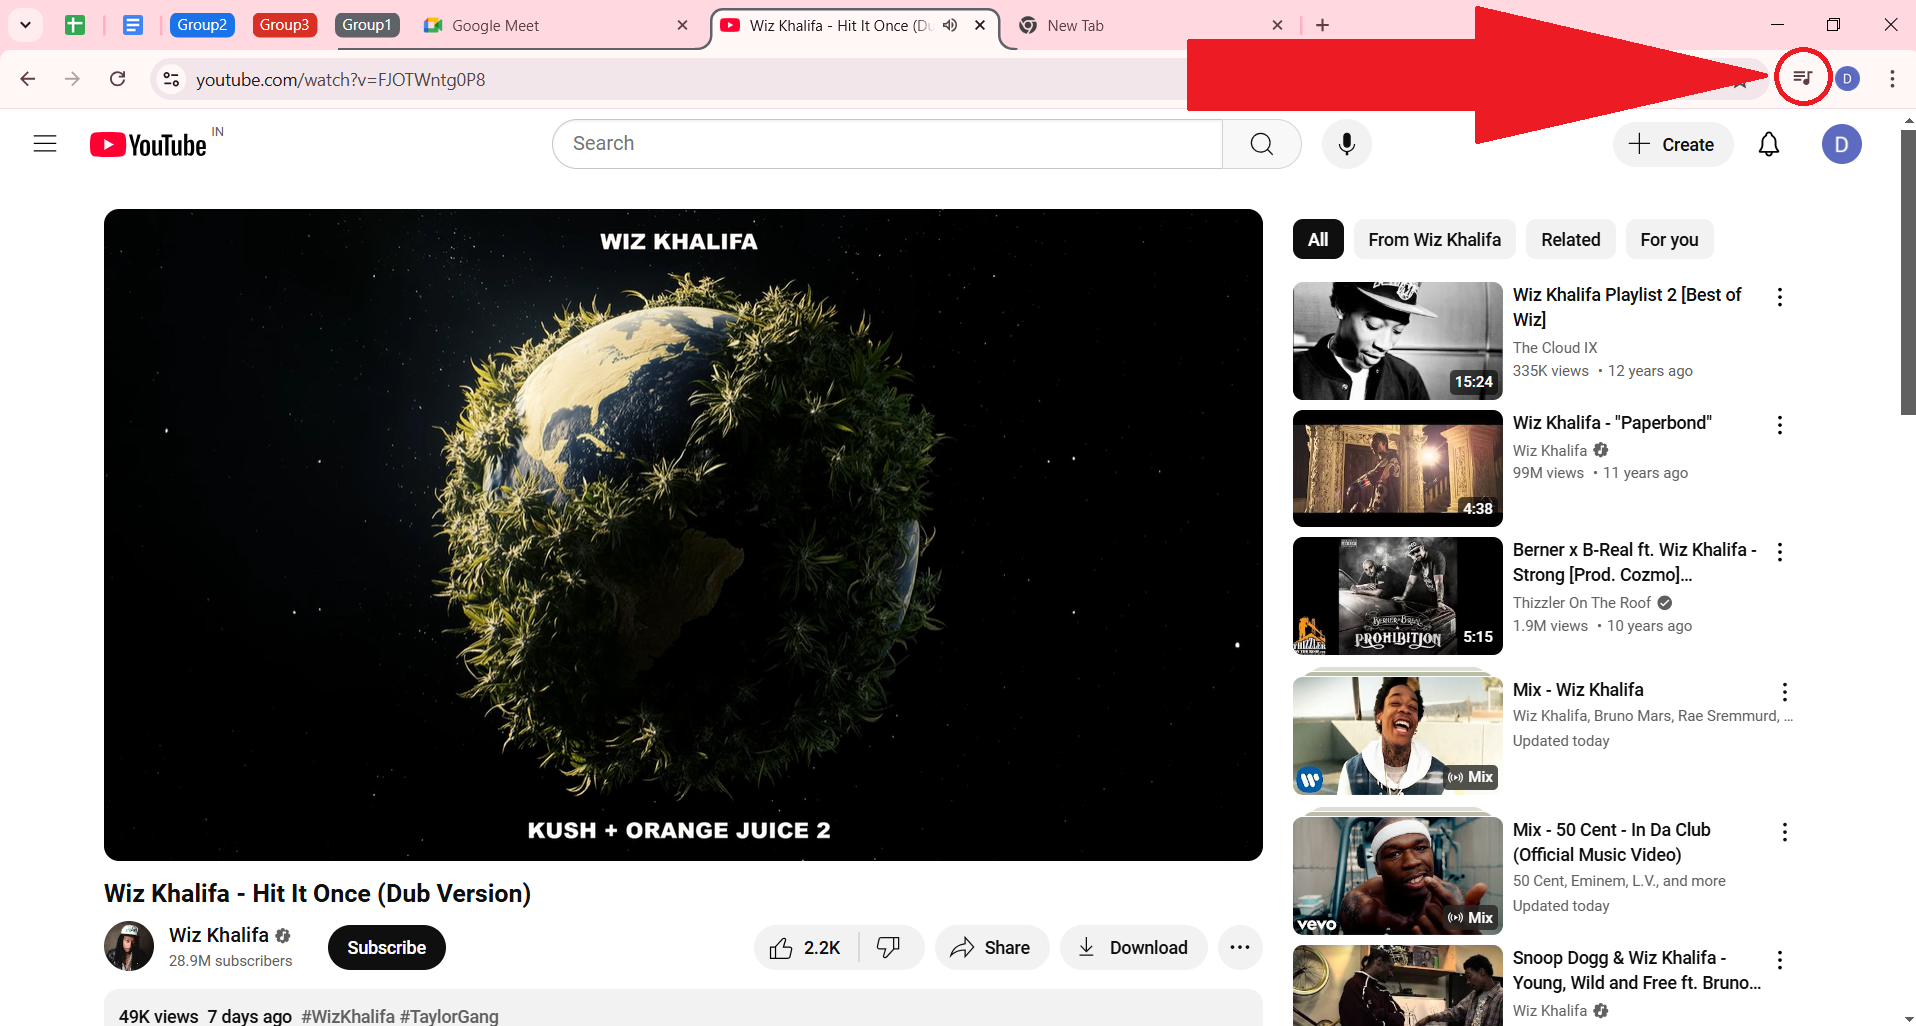This screenshot has width=1916, height=1026.
Task: Expand the Group1 tab group
Action: coord(367,25)
